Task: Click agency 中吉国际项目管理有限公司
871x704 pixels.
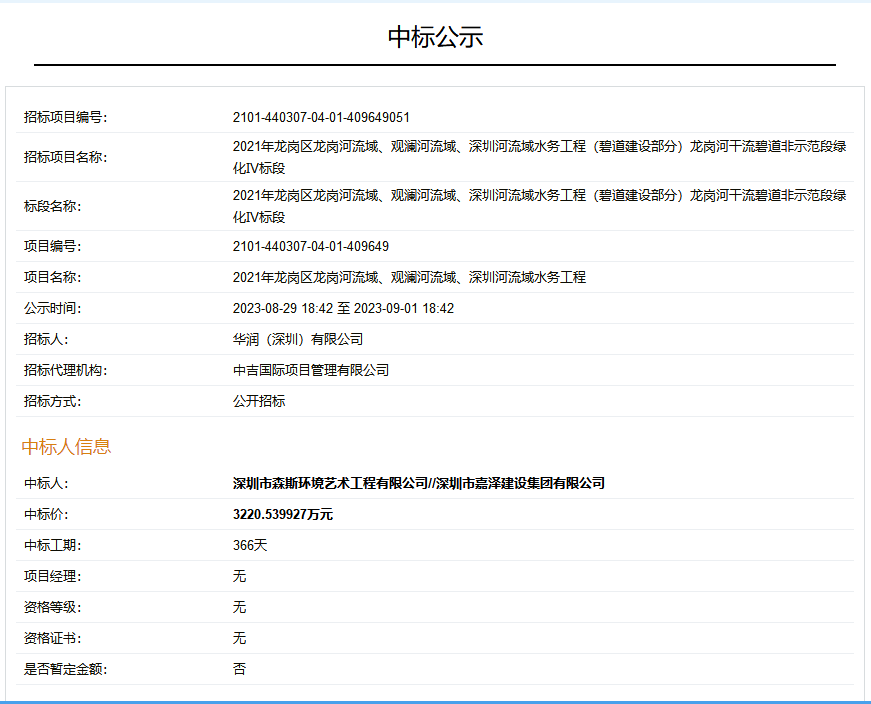Action: 311,370
